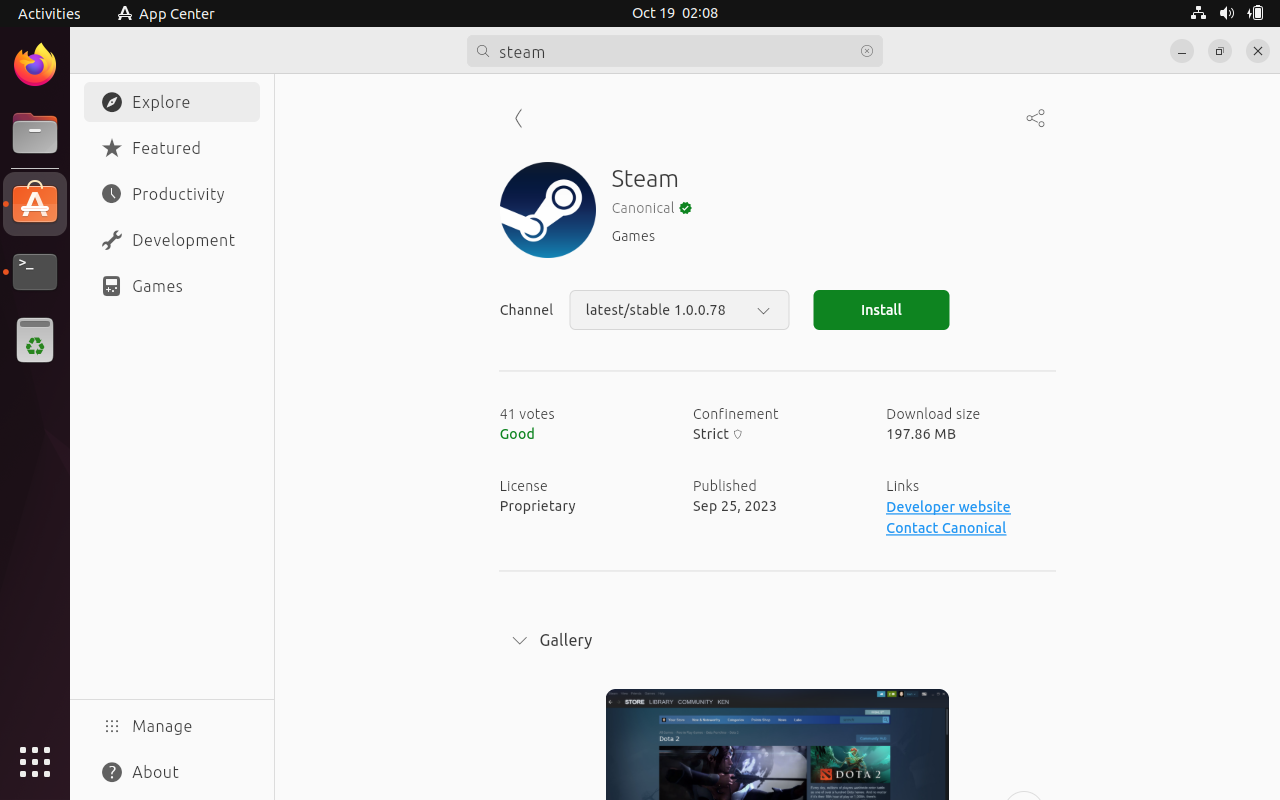Open the Channel dropdown latest/stable 1.0.0.78

point(679,310)
